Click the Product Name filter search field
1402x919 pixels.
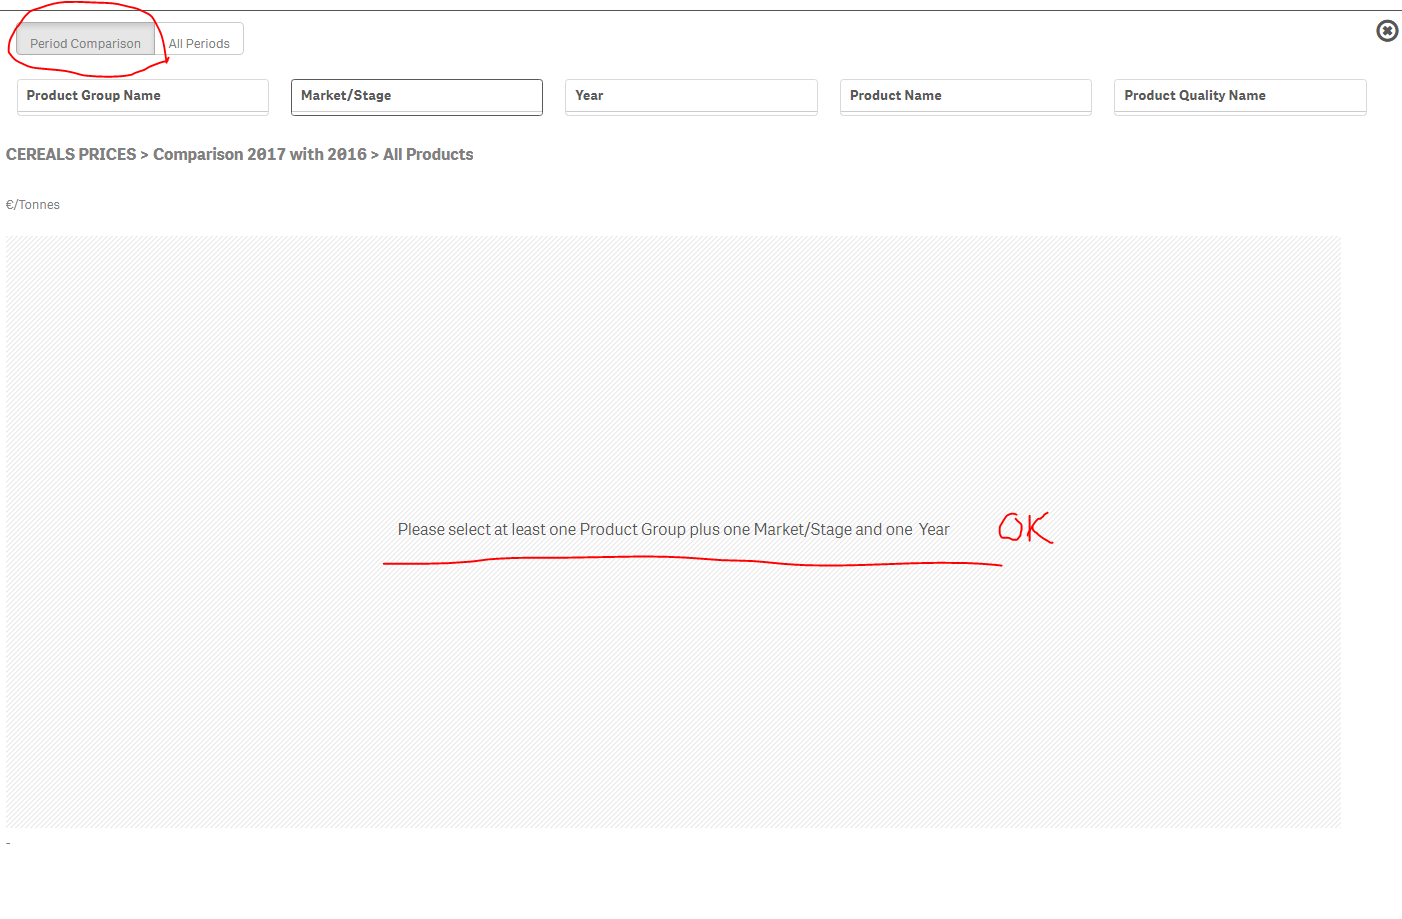(965, 96)
